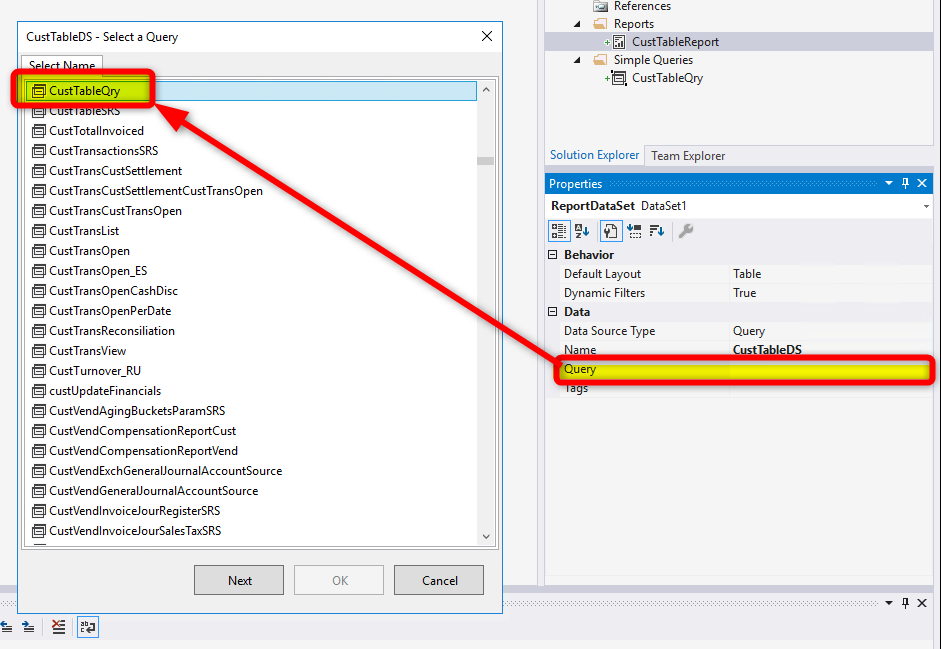The width and height of the screenshot is (941, 649).
Task: Collapse the Reports folder in Solution Explorer
Action: point(577,24)
